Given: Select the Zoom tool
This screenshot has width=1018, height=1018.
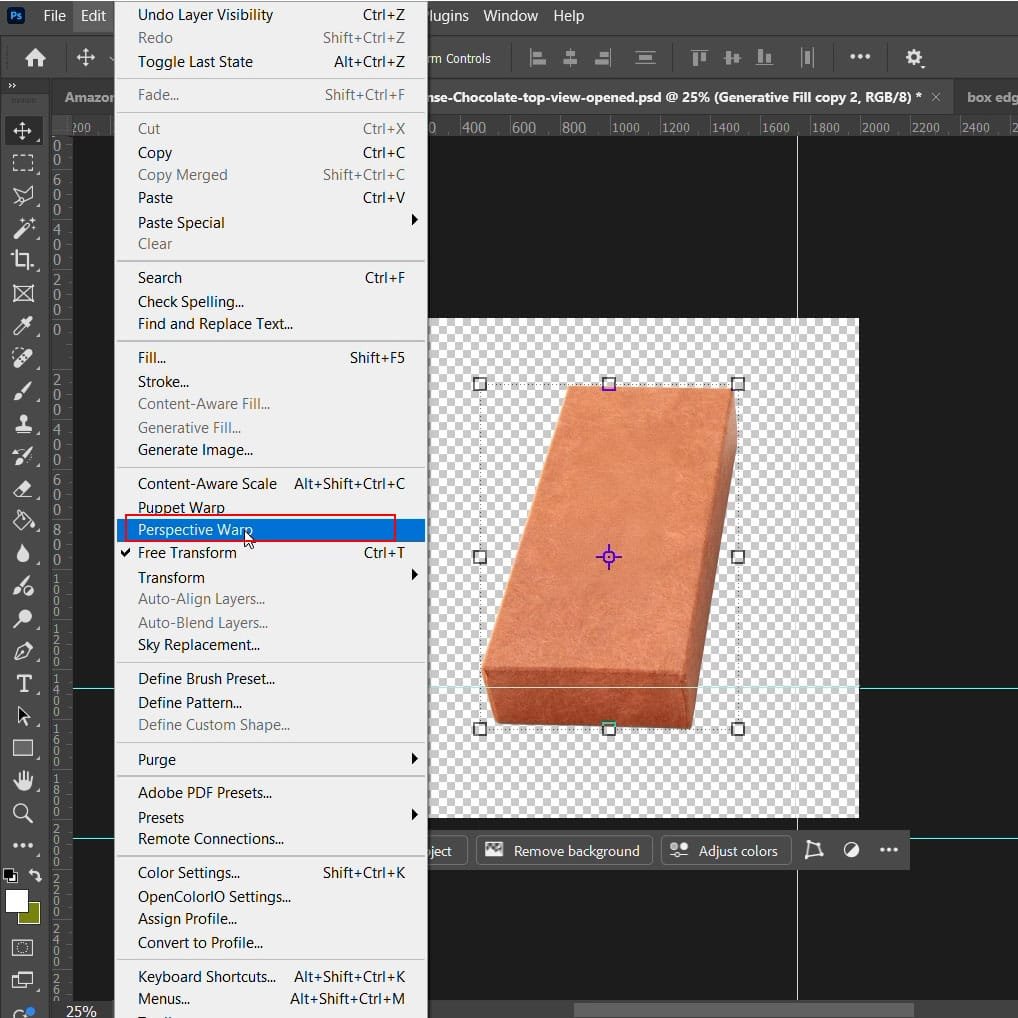Looking at the screenshot, I should 23,813.
